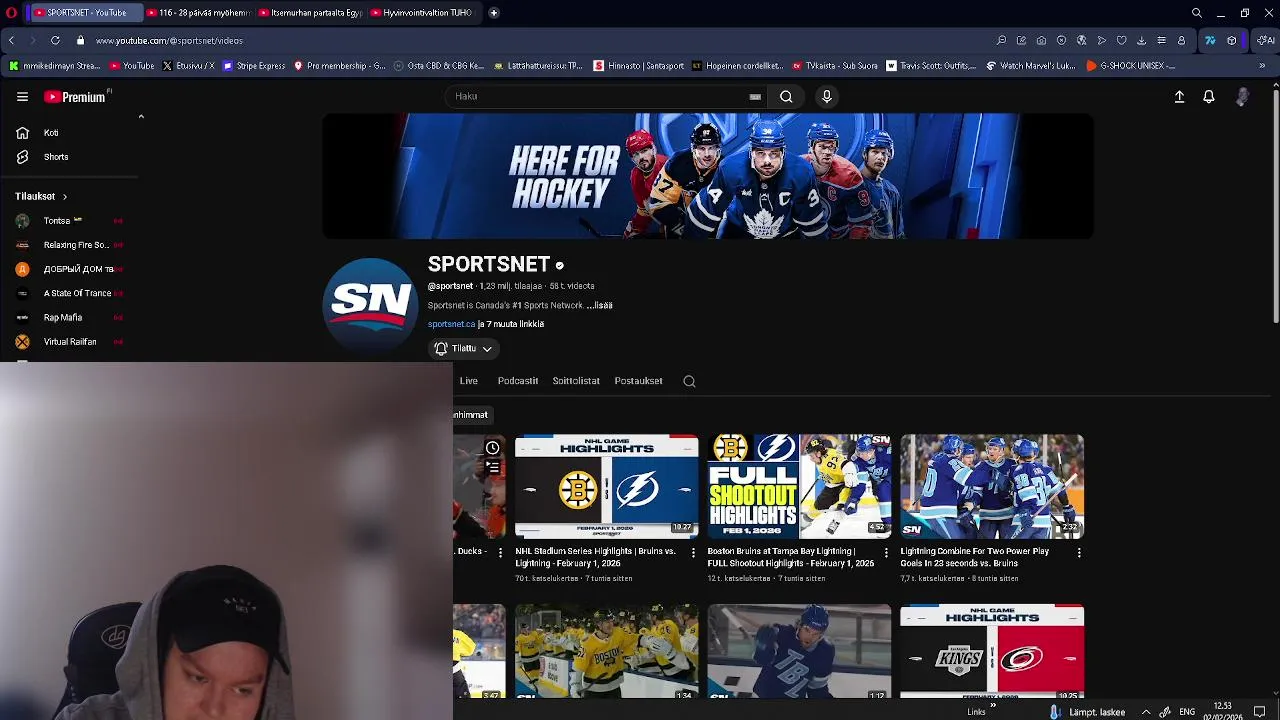Open the dark Tampa Bay player video thumbnail
This screenshot has height=720, width=1280.
point(799,651)
